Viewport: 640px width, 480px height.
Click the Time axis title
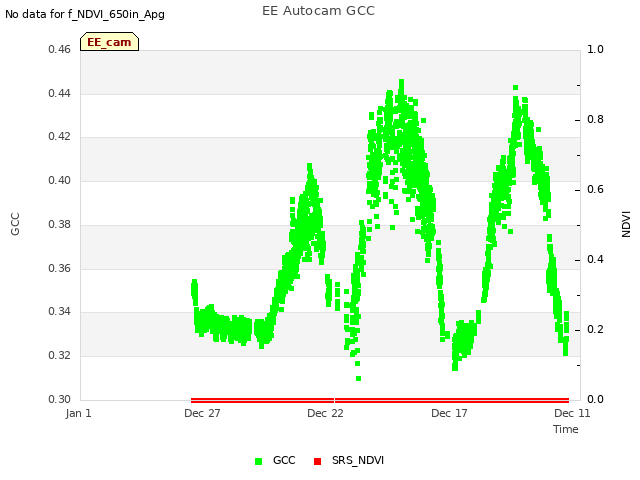click(x=566, y=429)
